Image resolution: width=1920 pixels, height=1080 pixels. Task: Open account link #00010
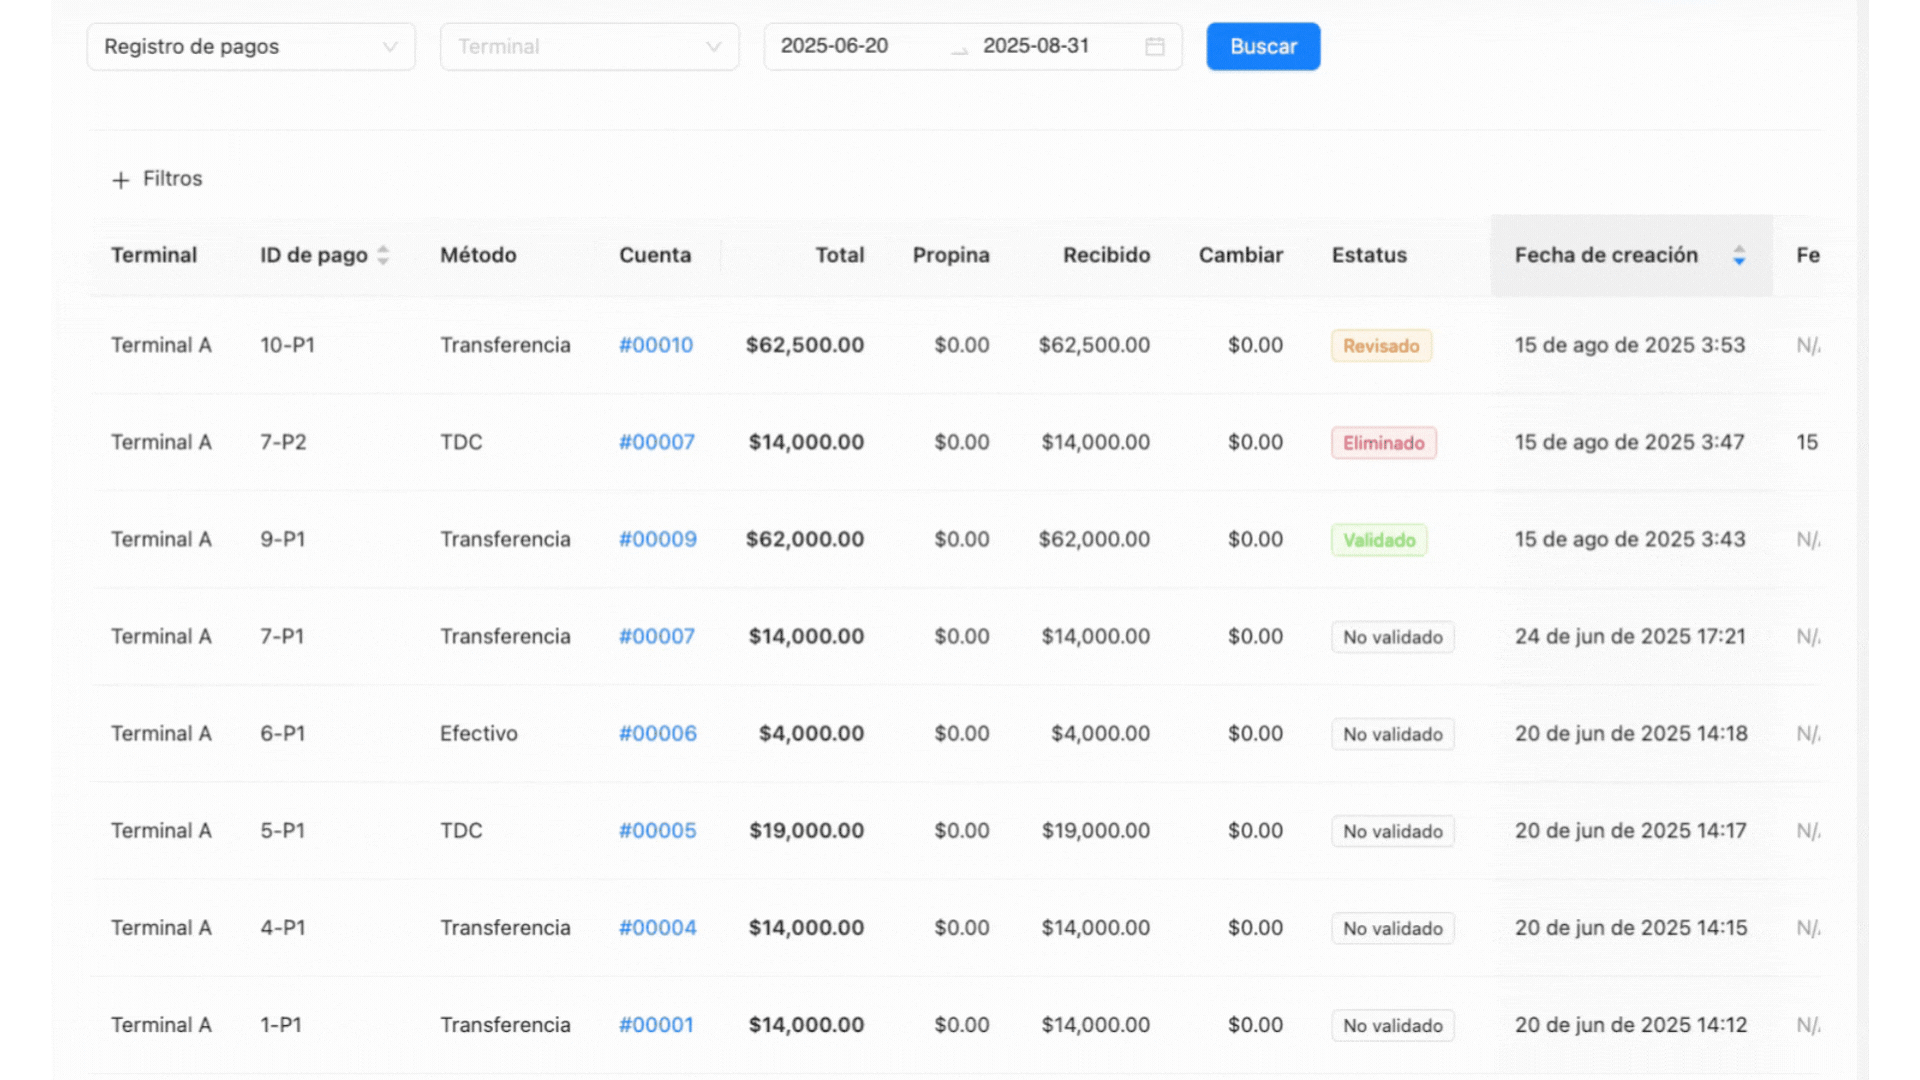[x=655, y=345]
